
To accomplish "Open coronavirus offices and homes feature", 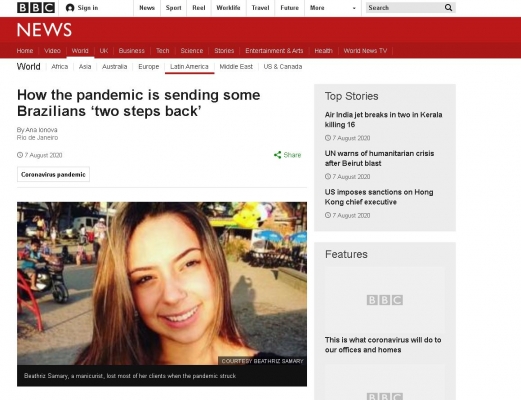I will point(383,345).
